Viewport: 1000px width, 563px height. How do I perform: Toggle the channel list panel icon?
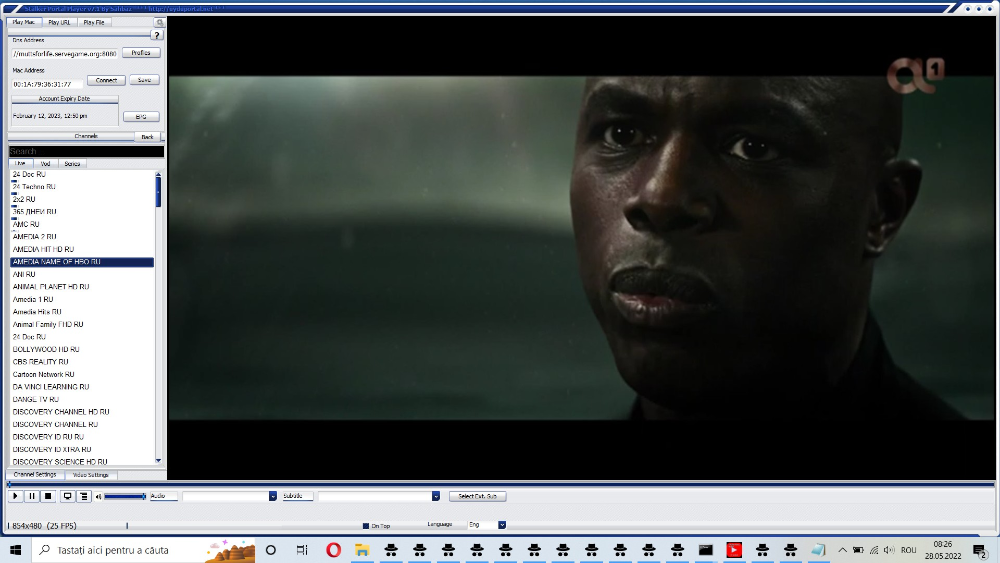(84, 496)
